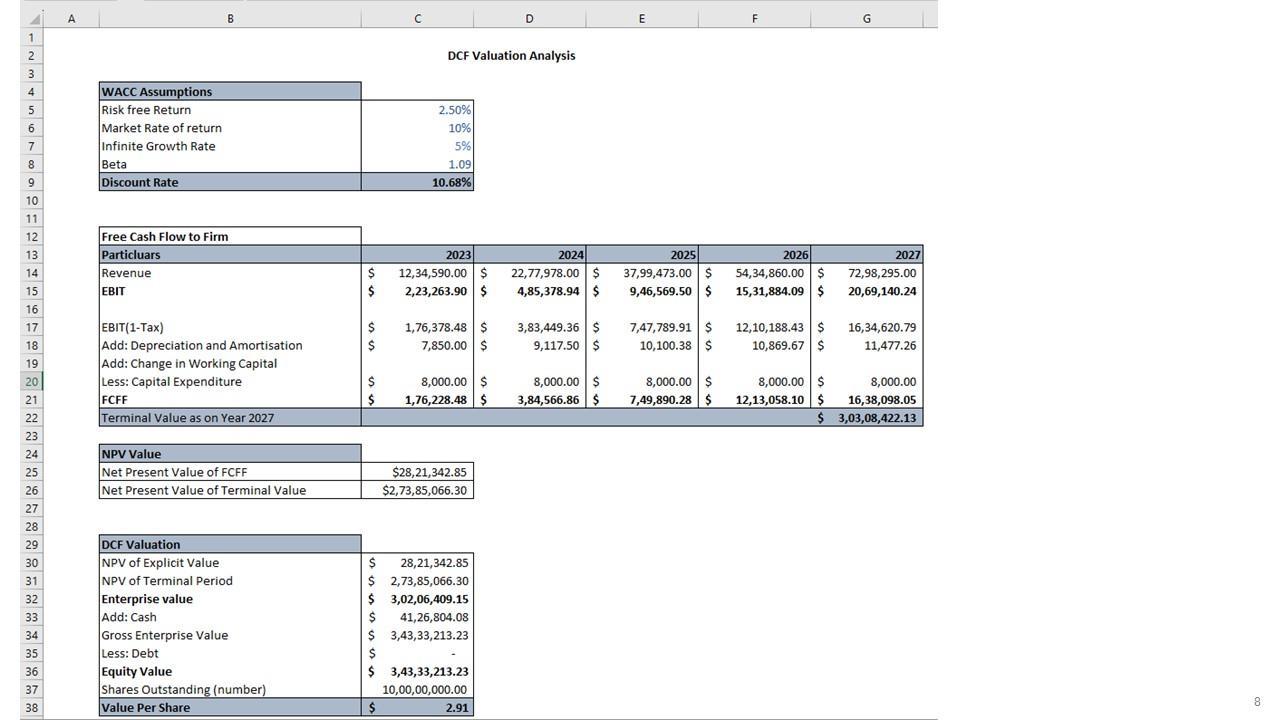Select column G header
Viewport: 1280px width, 720px height.
click(866, 18)
